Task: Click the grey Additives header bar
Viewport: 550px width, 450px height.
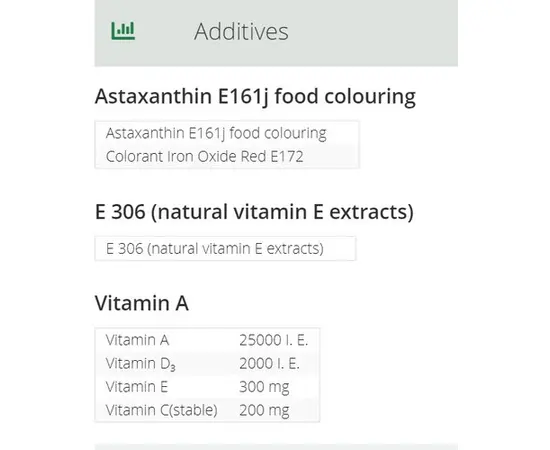Action: click(276, 33)
